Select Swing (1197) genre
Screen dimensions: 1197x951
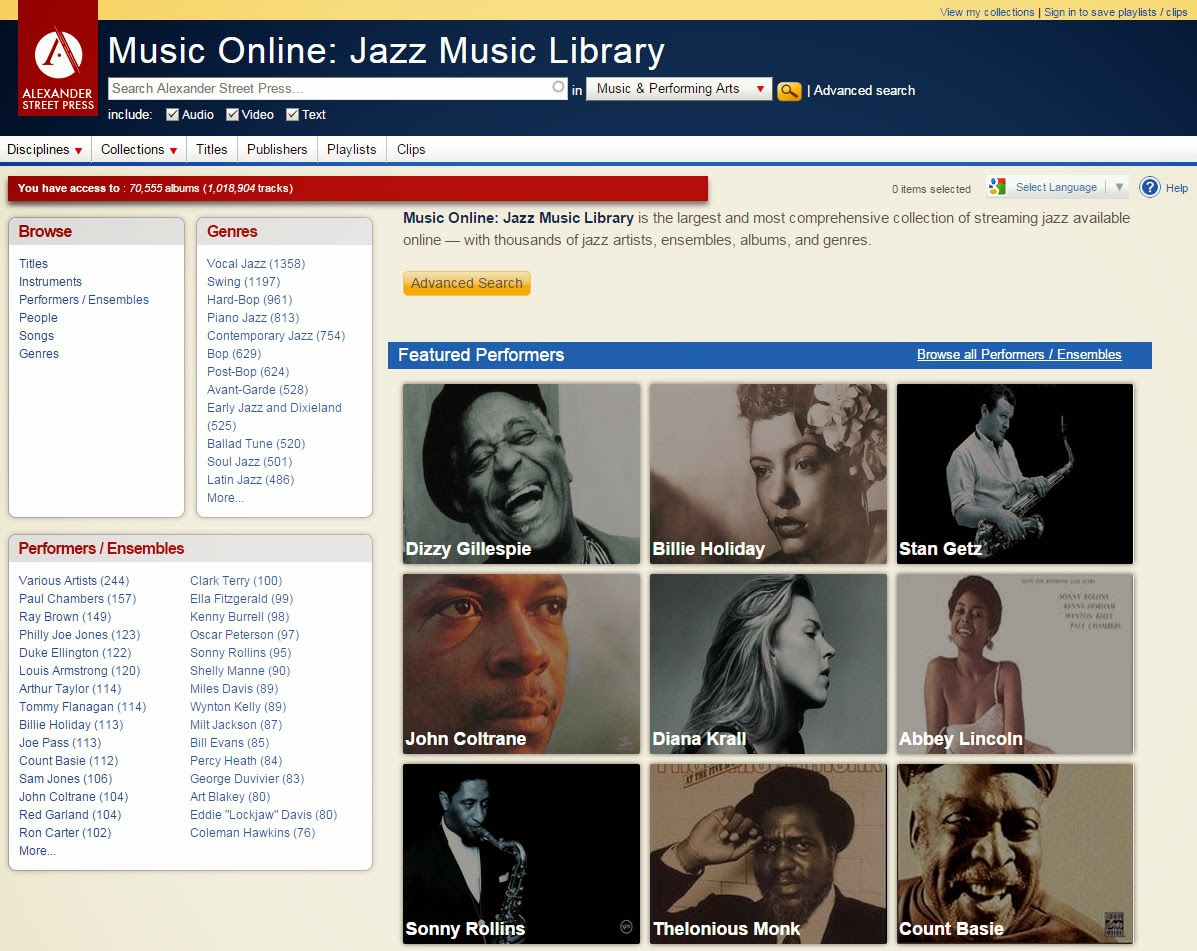(244, 282)
